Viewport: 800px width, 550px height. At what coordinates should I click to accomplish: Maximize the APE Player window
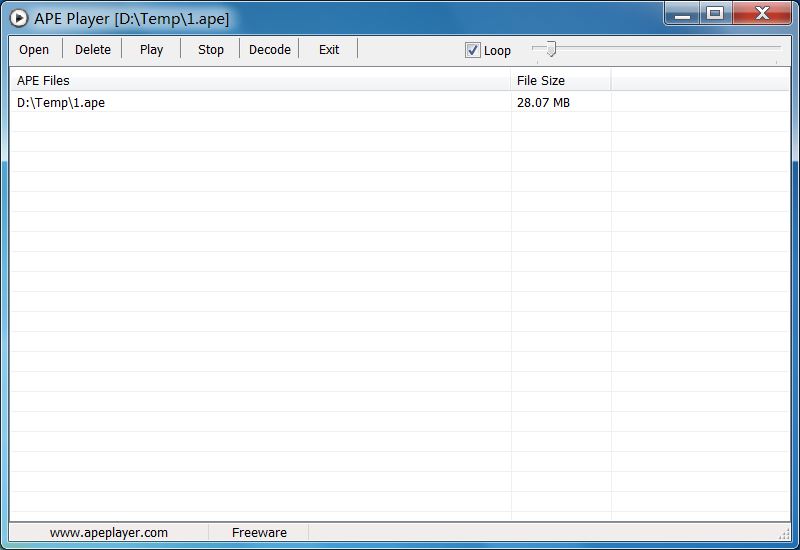click(x=715, y=13)
